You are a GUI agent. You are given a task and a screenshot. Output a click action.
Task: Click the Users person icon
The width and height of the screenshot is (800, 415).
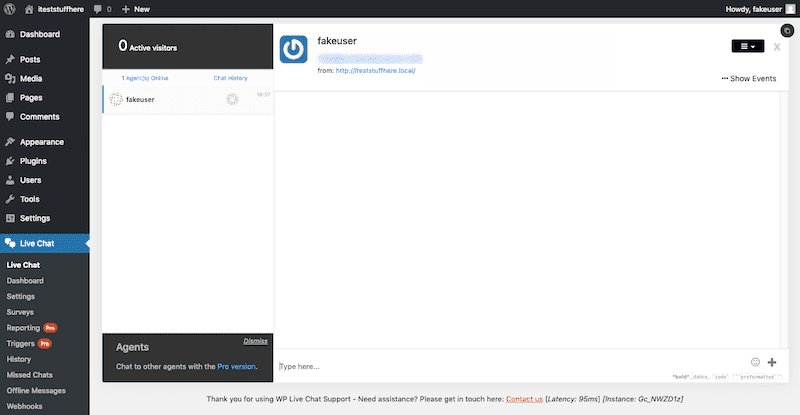pyautogui.click(x=10, y=180)
